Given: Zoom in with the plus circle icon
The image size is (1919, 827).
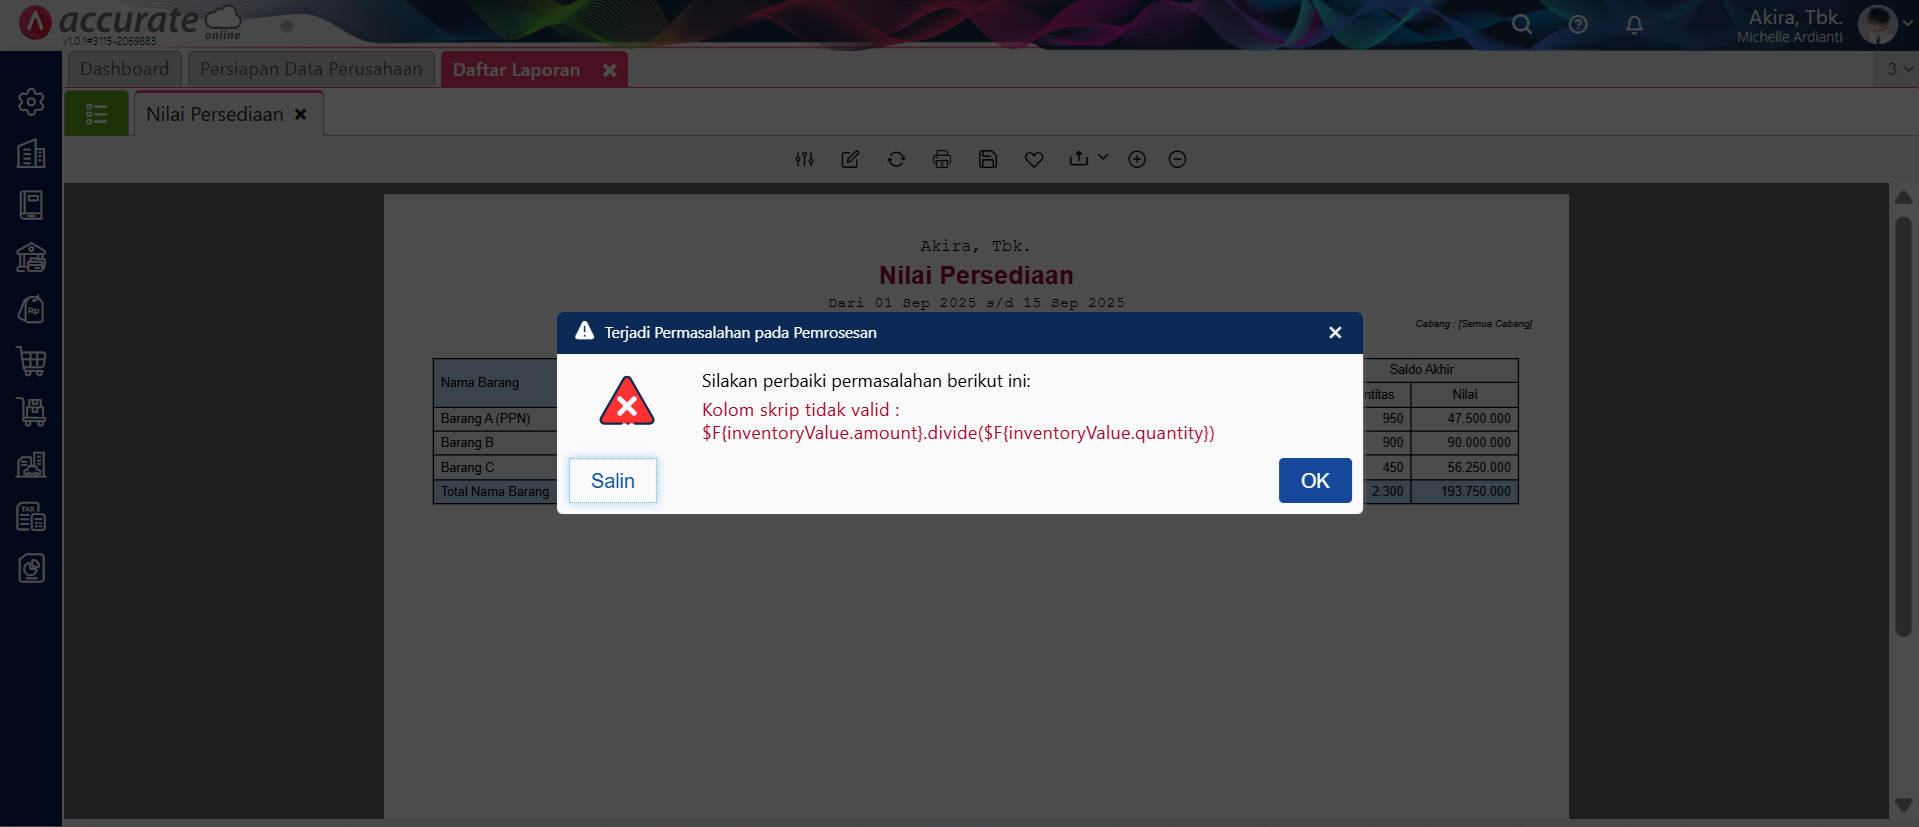Looking at the screenshot, I should 1137,159.
